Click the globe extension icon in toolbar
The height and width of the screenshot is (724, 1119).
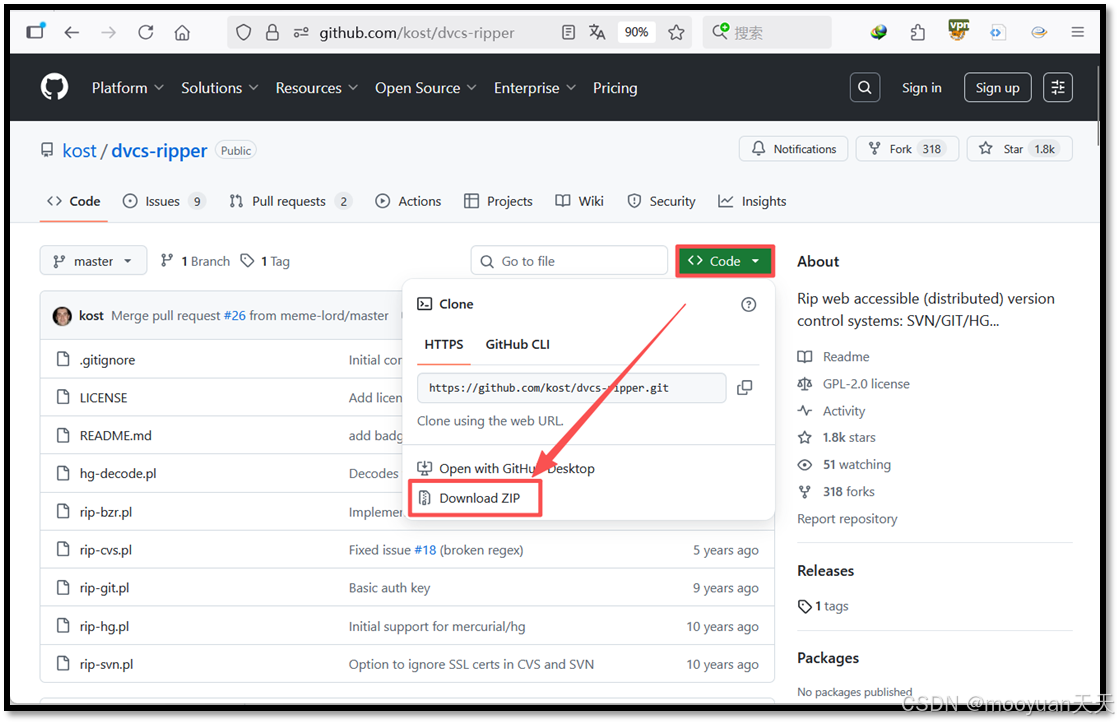(879, 32)
